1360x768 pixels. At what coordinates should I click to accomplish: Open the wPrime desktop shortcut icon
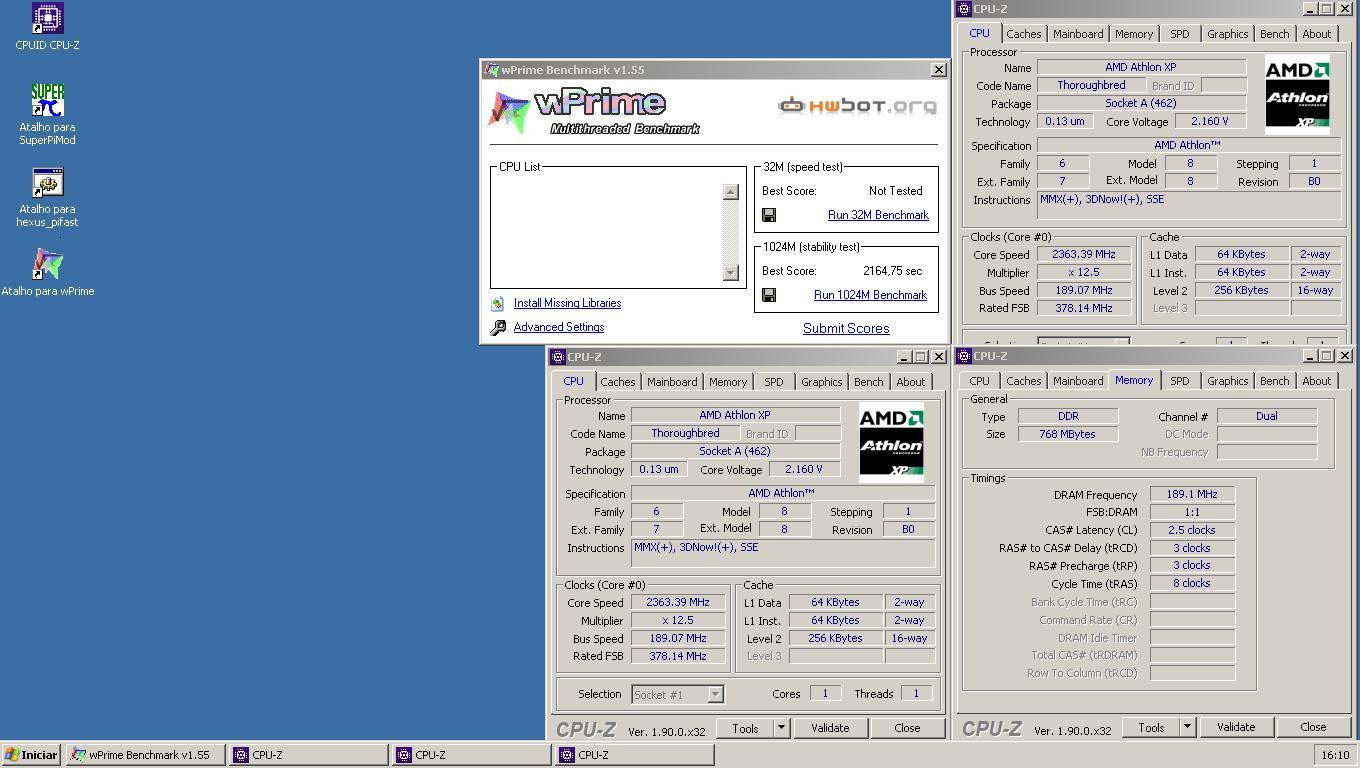tap(47, 264)
